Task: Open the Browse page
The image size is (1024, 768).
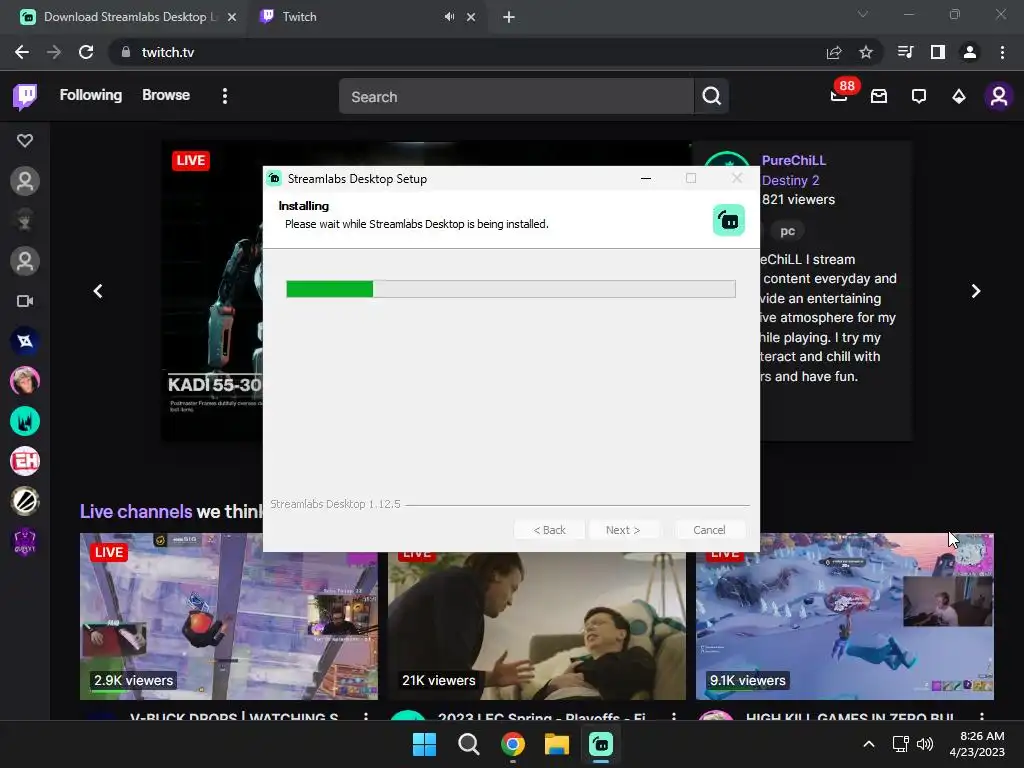Action: tap(166, 95)
